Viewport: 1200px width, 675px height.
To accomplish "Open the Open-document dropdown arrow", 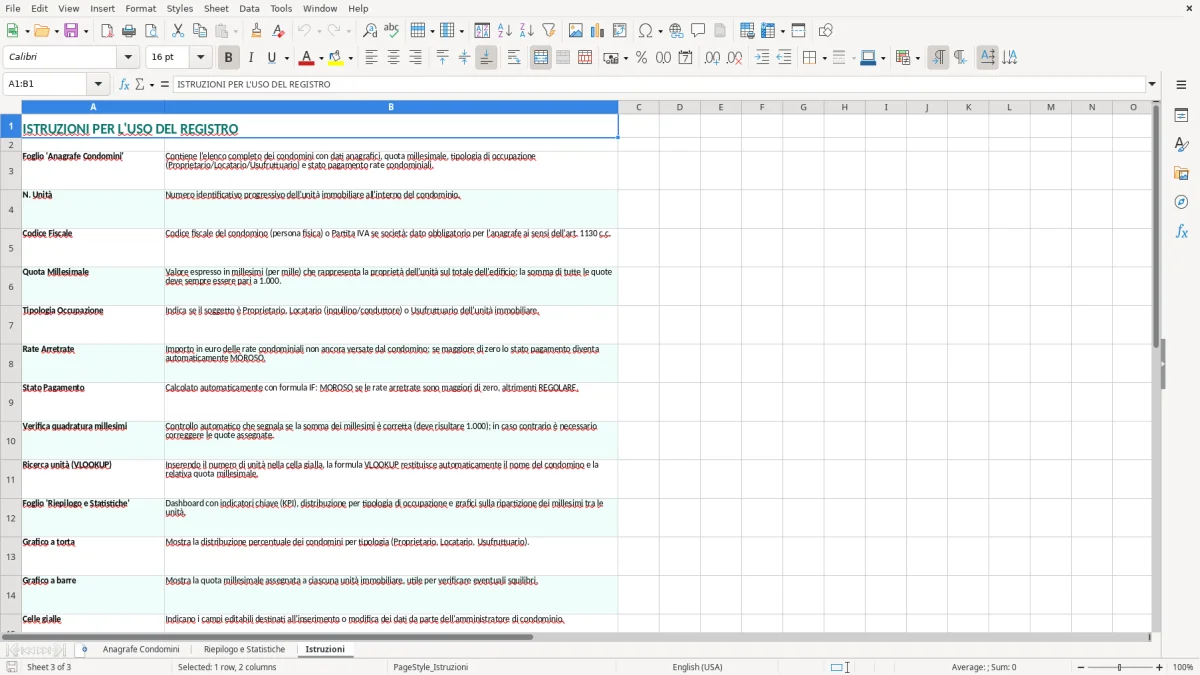I will 55,31.
